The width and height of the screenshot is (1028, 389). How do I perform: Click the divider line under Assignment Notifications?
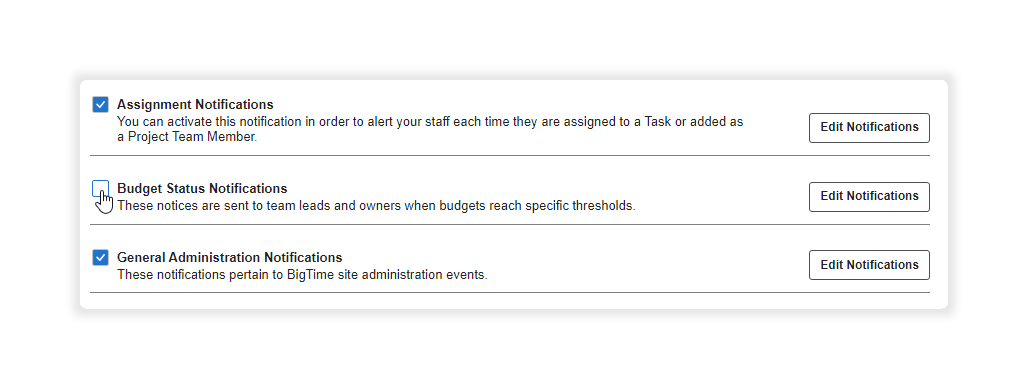coord(509,155)
